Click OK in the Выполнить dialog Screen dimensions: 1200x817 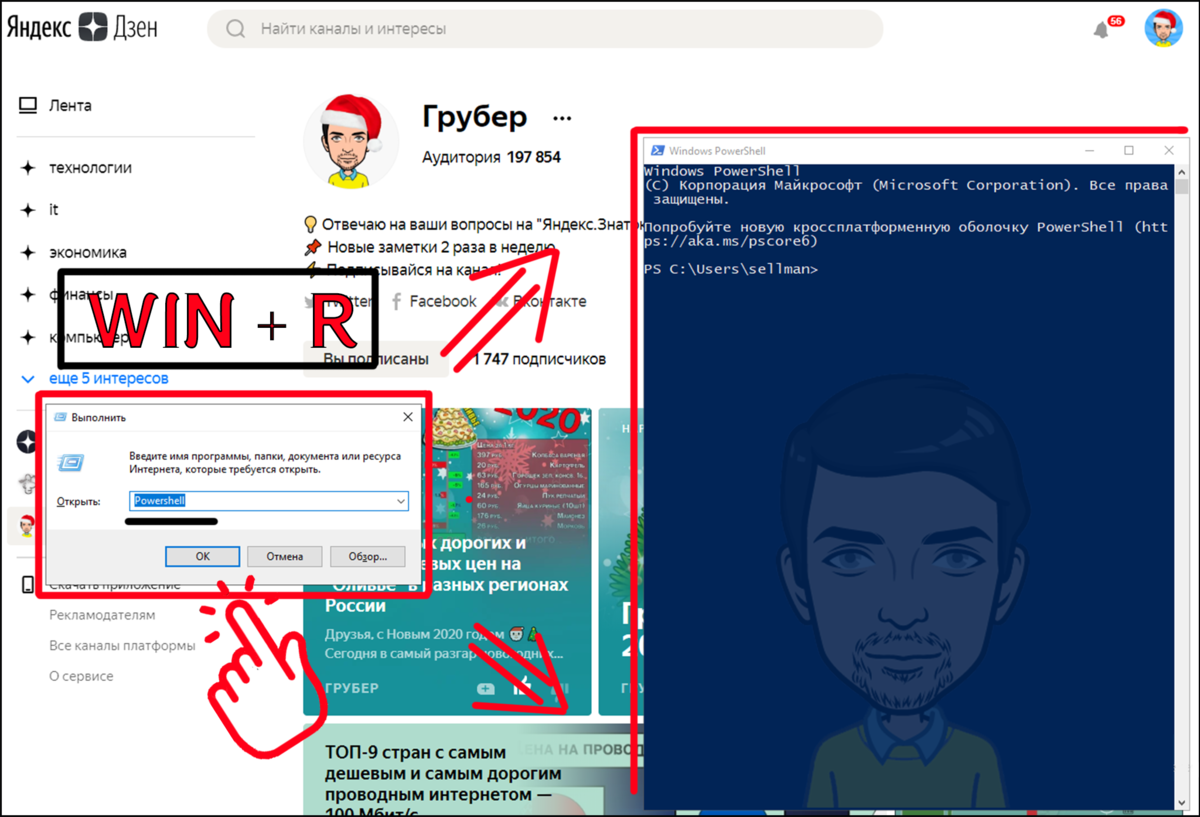click(202, 556)
